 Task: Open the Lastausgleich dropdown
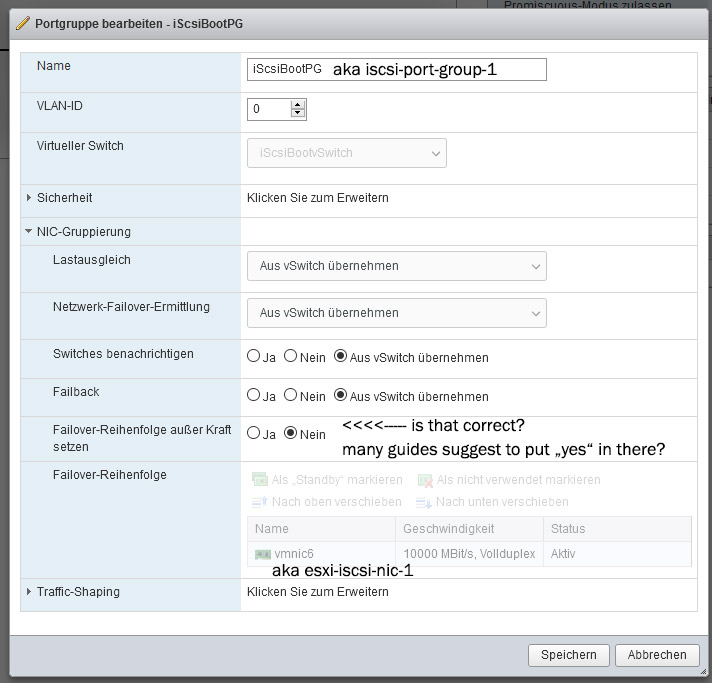tap(396, 266)
